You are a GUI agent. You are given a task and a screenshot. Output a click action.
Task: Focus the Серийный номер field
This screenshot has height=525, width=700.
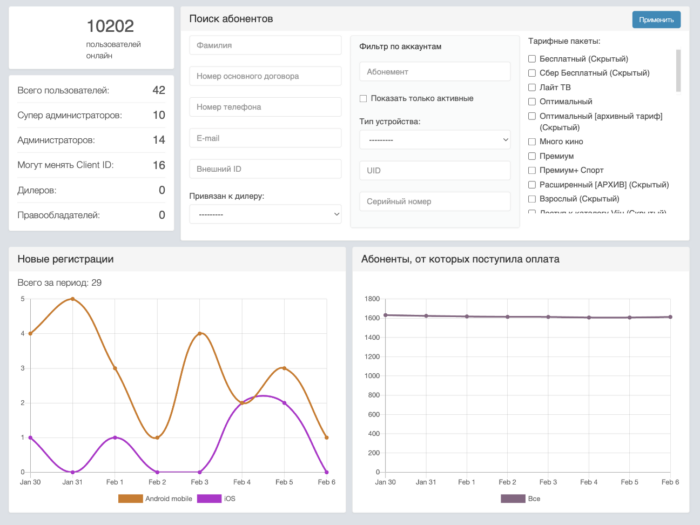pyautogui.click(x=435, y=202)
